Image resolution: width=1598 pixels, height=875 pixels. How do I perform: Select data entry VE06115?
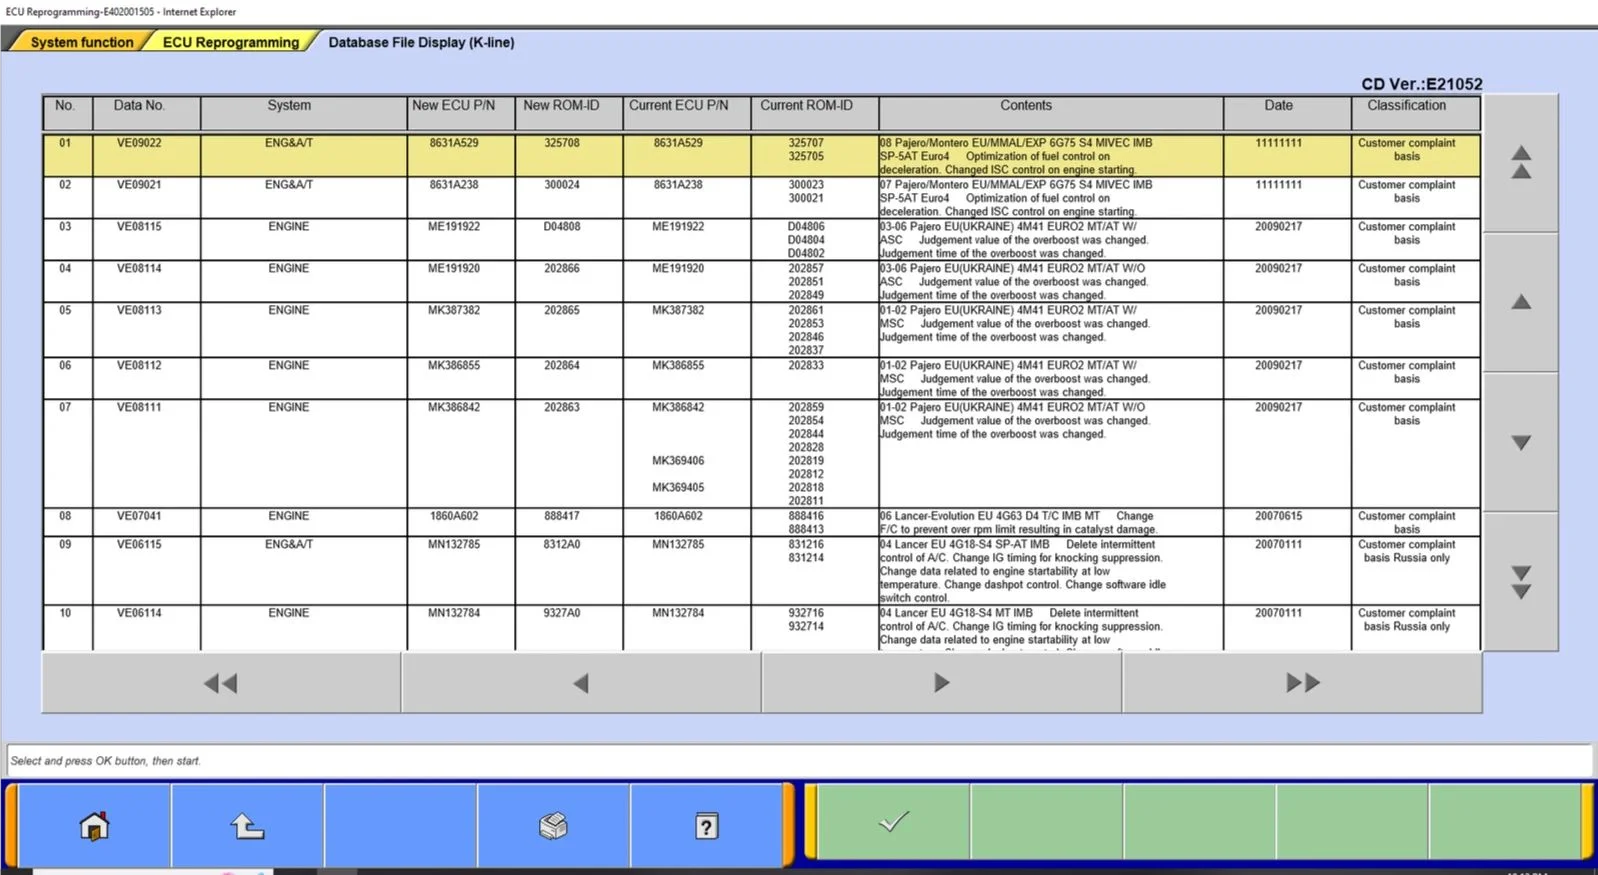(x=139, y=545)
